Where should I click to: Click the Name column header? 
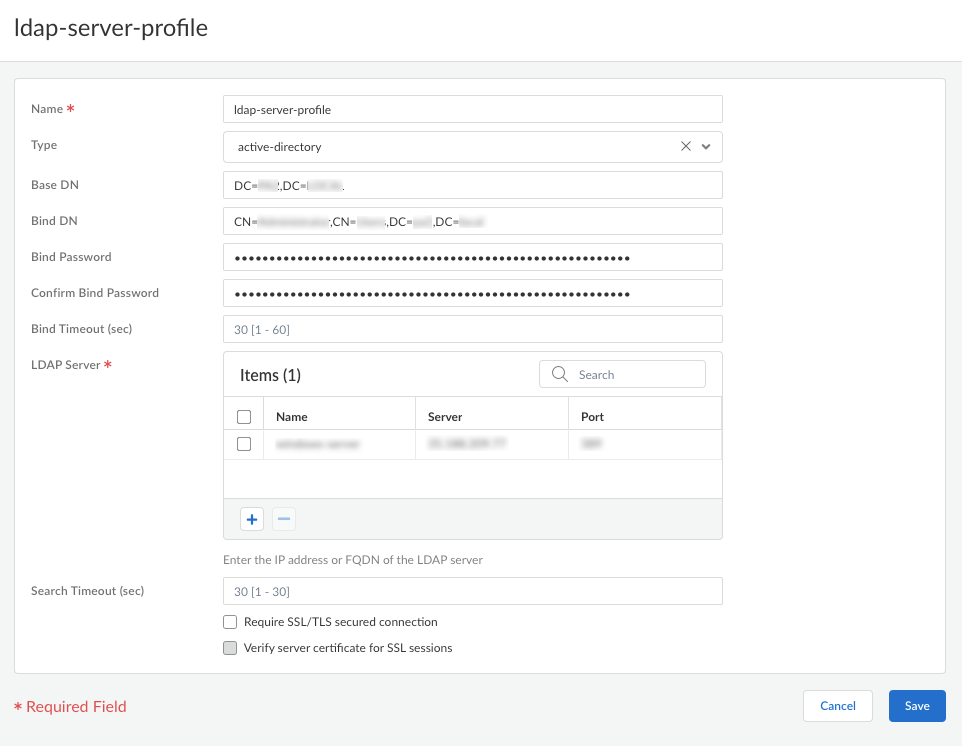click(x=292, y=417)
